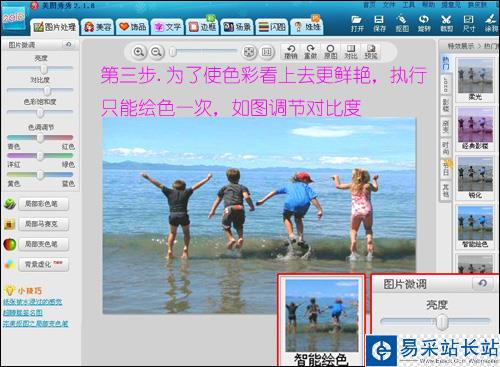Reset the 图片微调 panel adjustments

point(69,44)
